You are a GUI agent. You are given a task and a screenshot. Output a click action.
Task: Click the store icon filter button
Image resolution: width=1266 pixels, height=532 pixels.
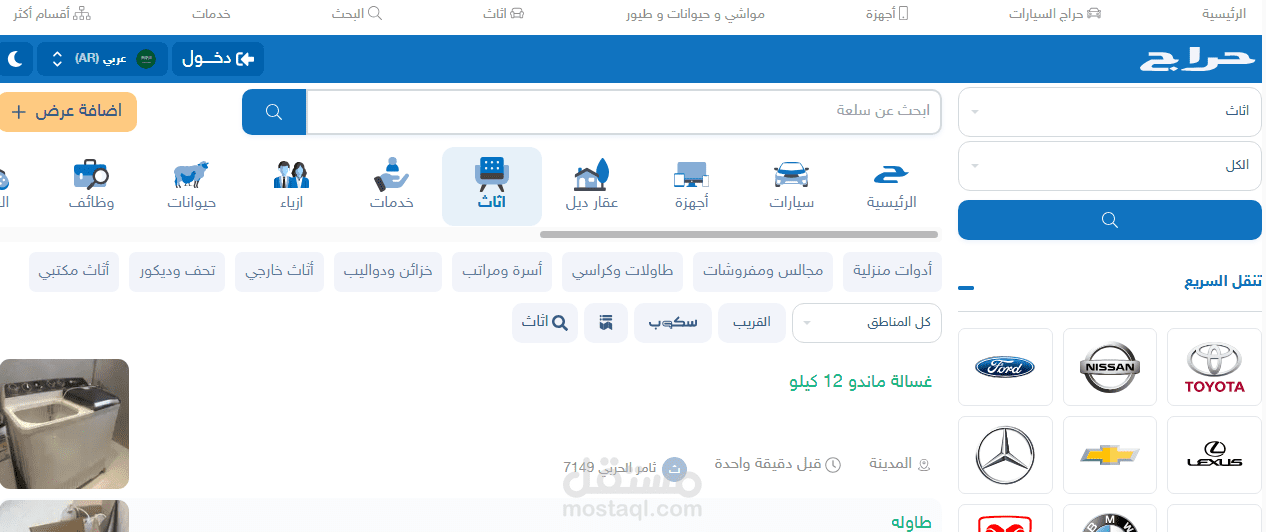(606, 323)
